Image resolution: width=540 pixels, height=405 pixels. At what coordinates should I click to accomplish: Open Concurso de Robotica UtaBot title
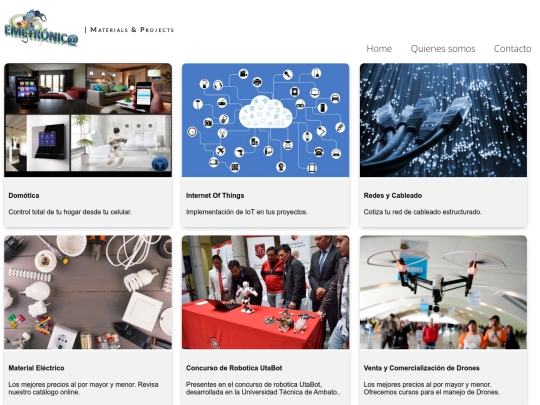coord(234,368)
